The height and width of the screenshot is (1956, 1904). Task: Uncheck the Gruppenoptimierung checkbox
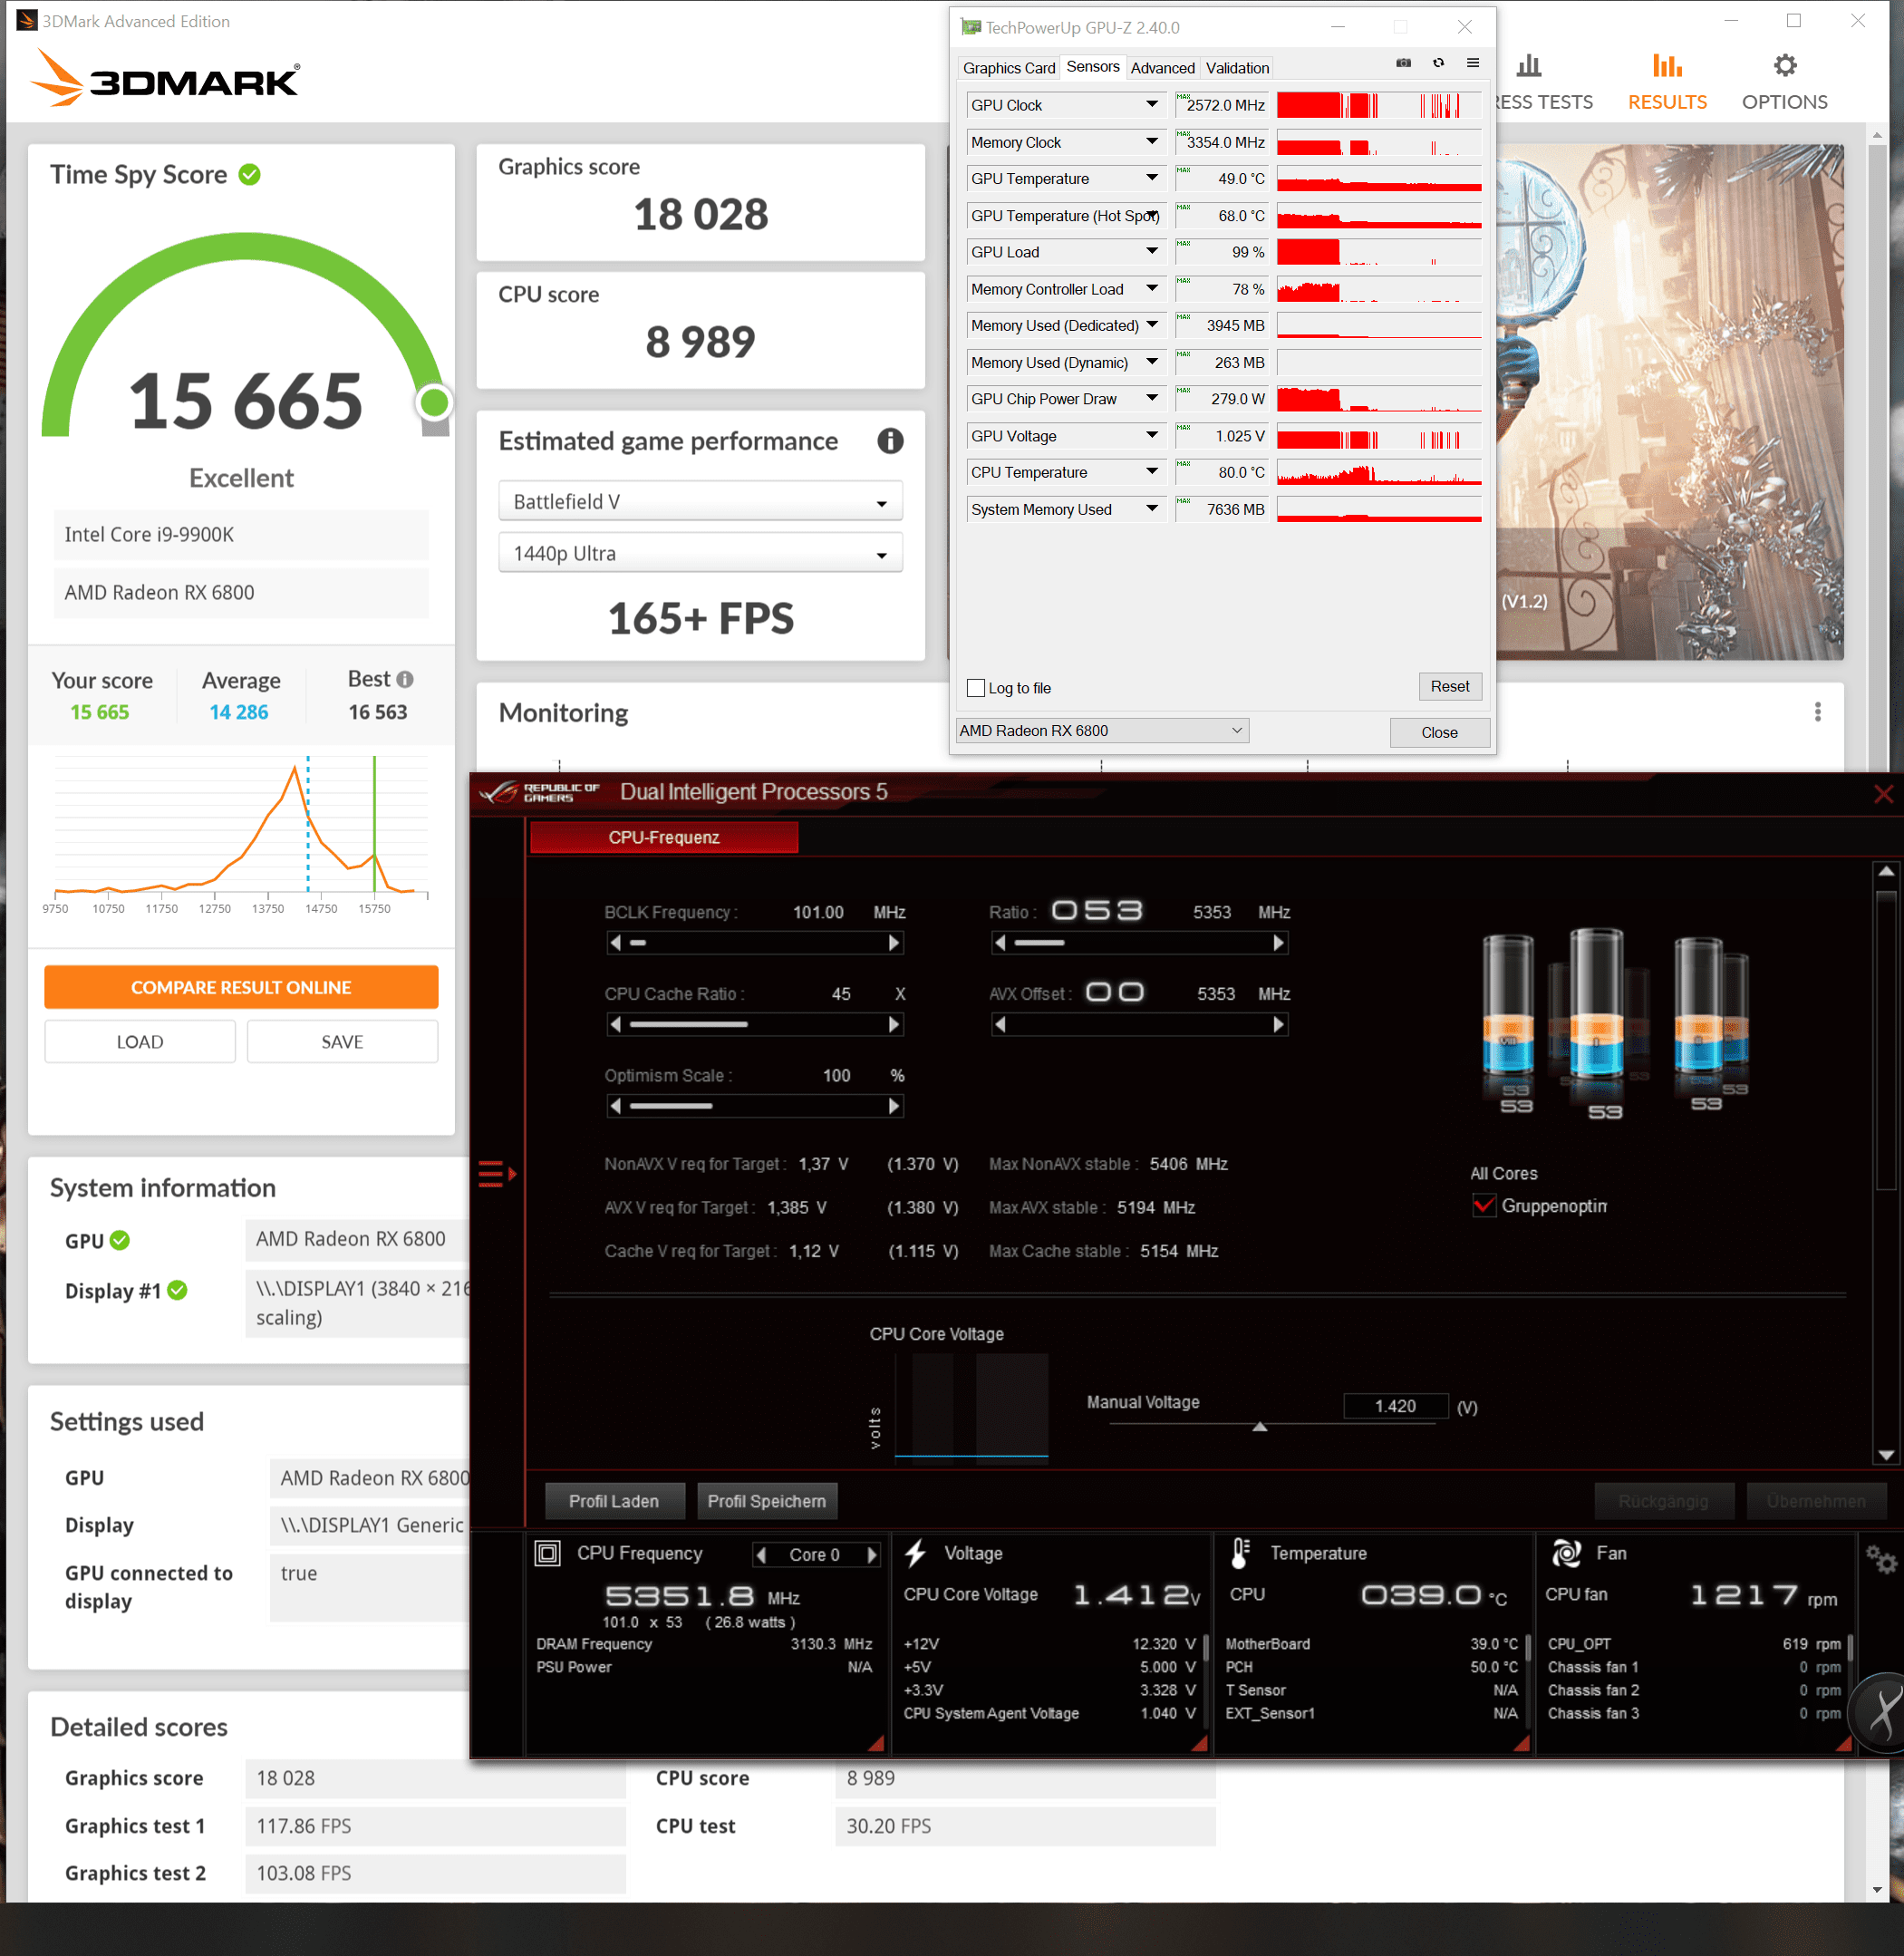(1484, 1206)
